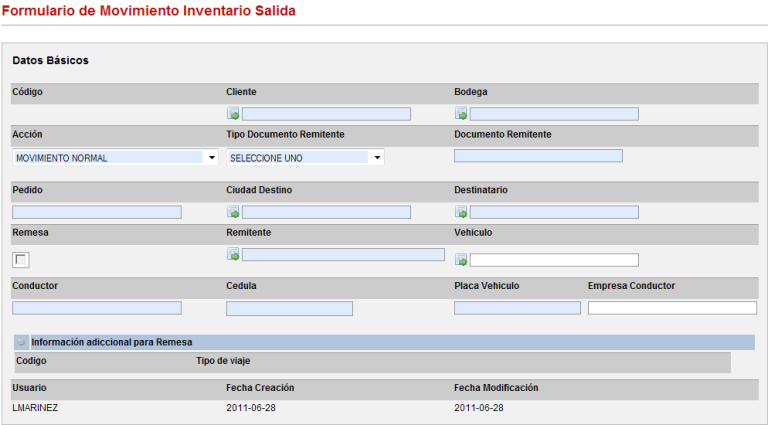Select the Bodega text field
The width and height of the screenshot is (768, 425).
click(x=554, y=114)
